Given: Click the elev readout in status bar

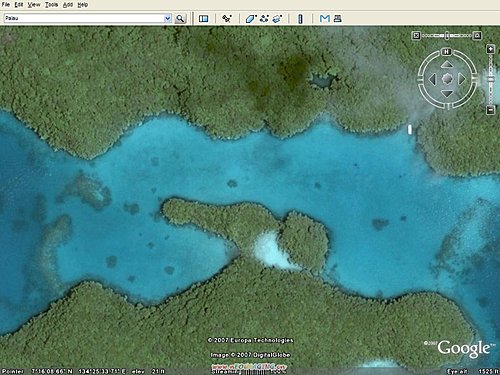Looking at the screenshot, I should click(x=148, y=371).
